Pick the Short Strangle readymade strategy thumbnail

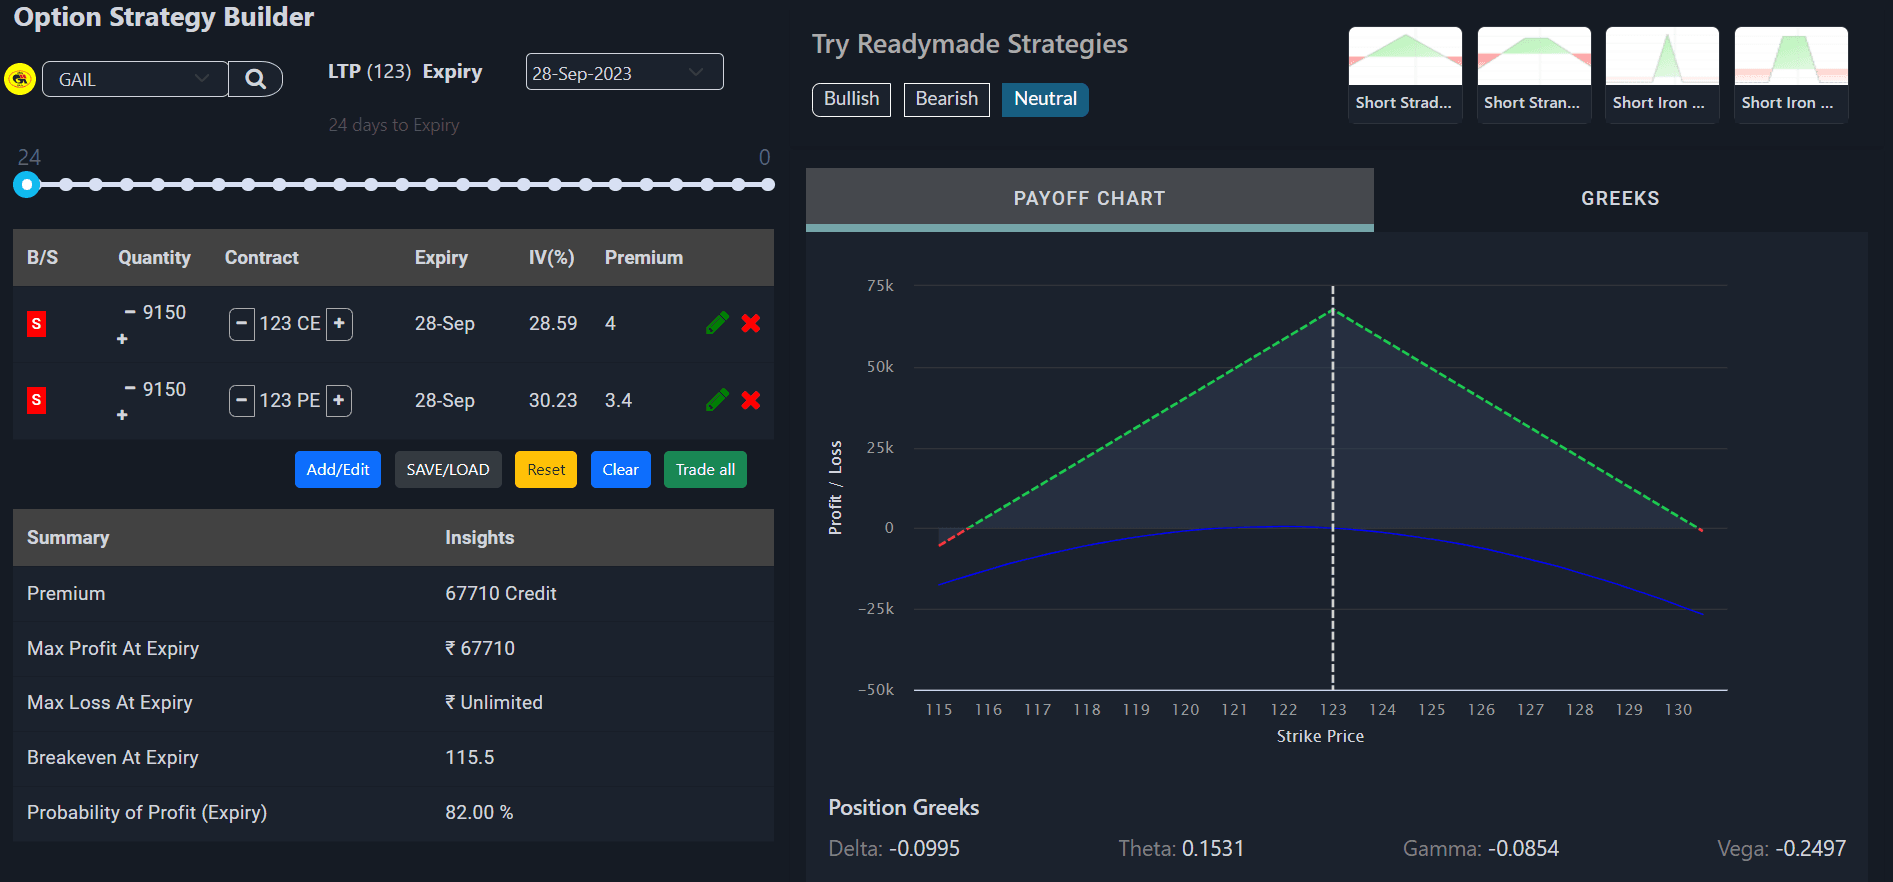coord(1534,75)
